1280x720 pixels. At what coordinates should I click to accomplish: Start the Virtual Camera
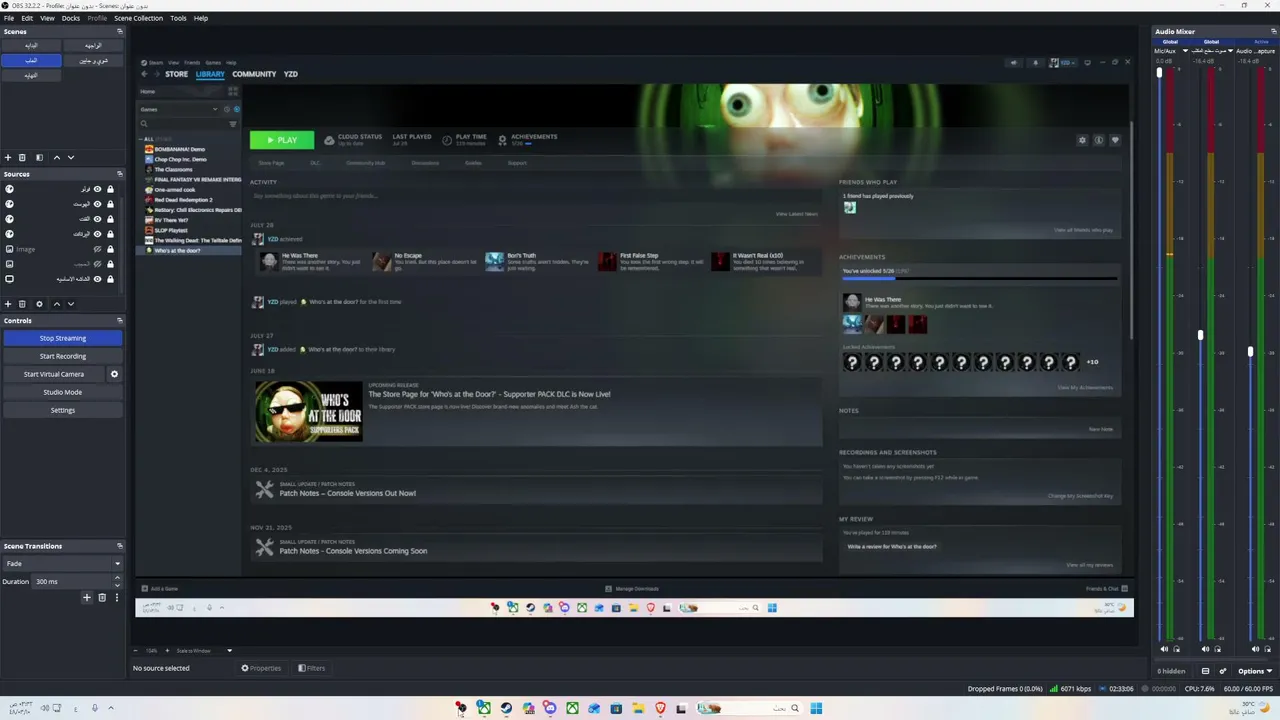54,374
